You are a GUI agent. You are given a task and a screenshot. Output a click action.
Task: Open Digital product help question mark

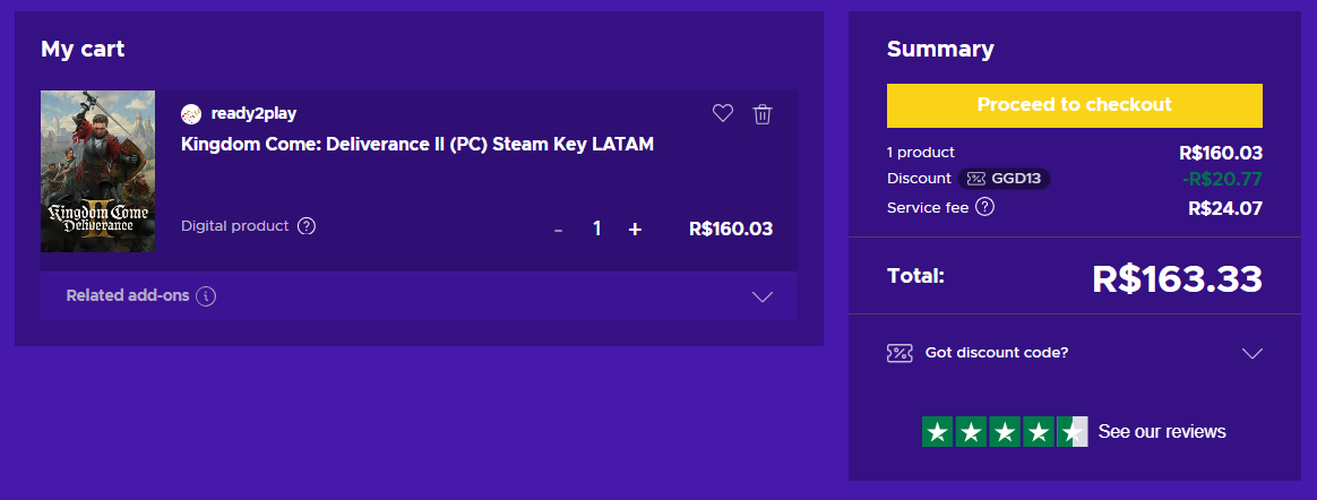307,226
